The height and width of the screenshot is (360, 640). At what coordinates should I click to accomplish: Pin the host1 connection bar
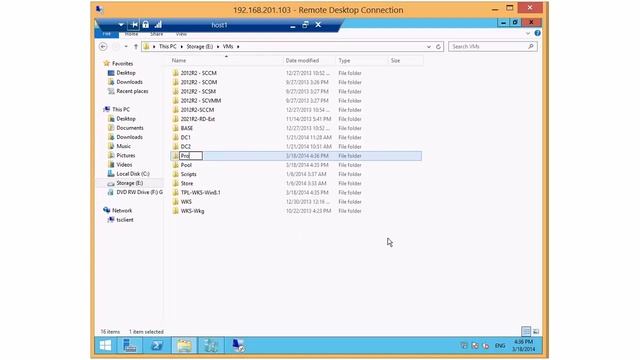(x=133, y=25)
